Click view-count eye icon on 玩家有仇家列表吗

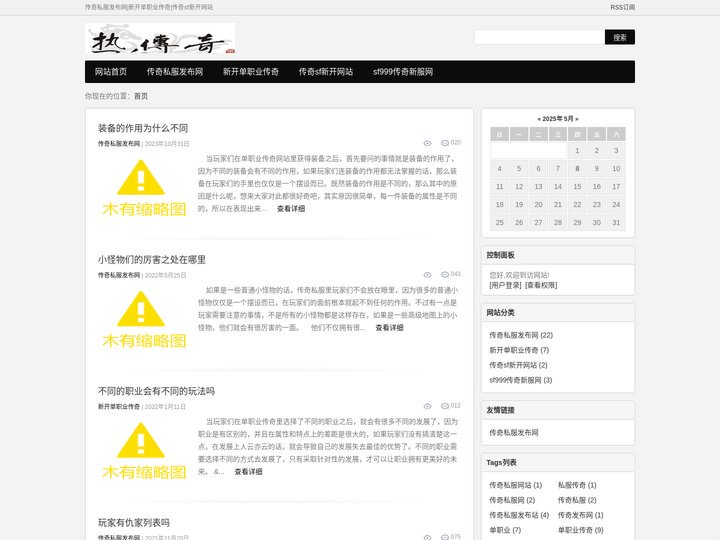pyautogui.click(x=427, y=537)
